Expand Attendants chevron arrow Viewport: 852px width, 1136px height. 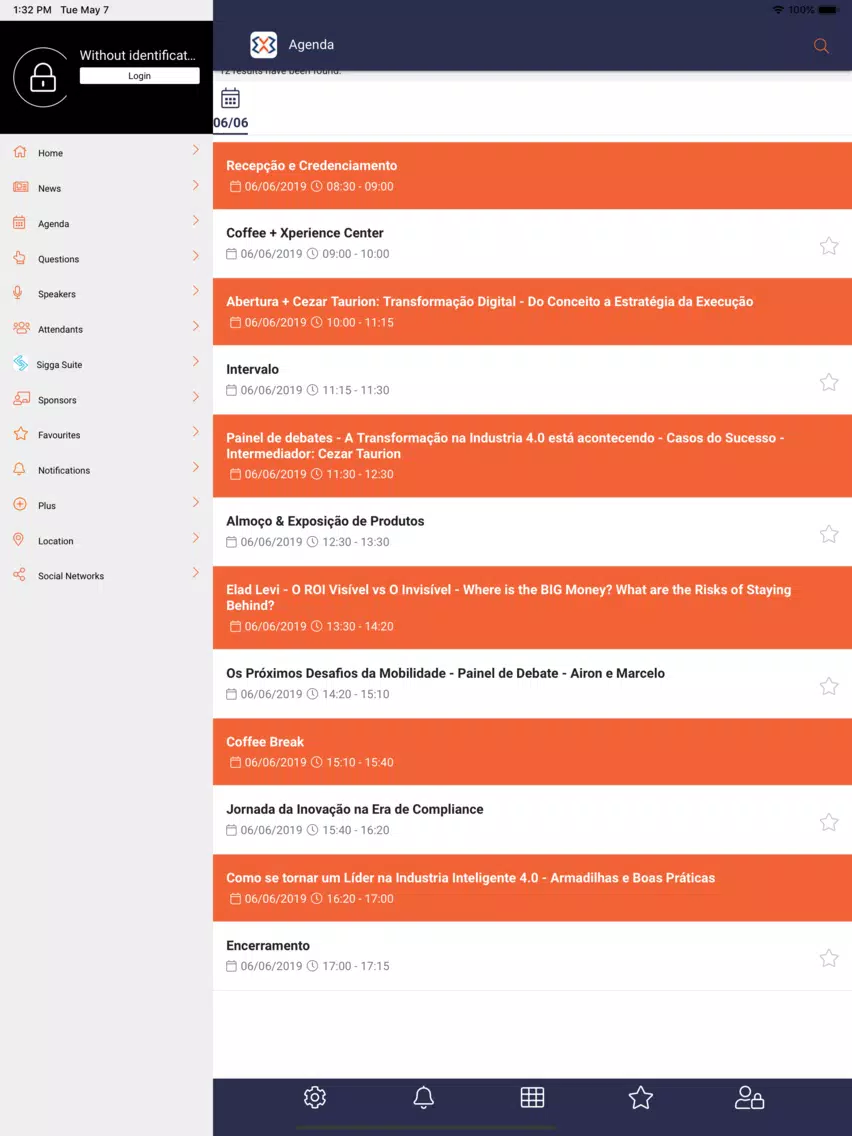click(x=196, y=326)
